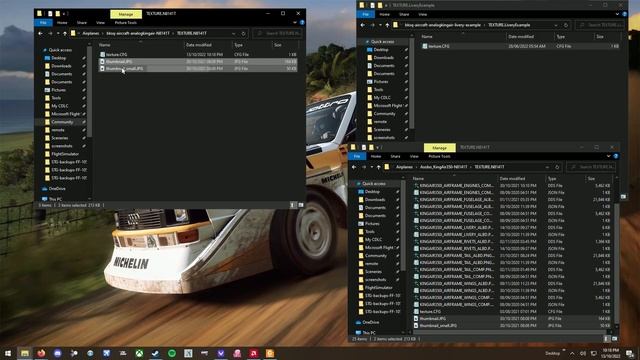640x360 pixels.
Task: Select the first KINGAIR350_AIRFRAME_ENGINES DDS file
Action: 512,186
